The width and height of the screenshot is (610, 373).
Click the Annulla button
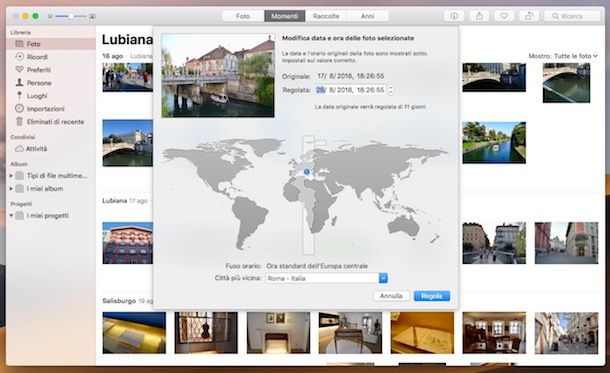[391, 296]
